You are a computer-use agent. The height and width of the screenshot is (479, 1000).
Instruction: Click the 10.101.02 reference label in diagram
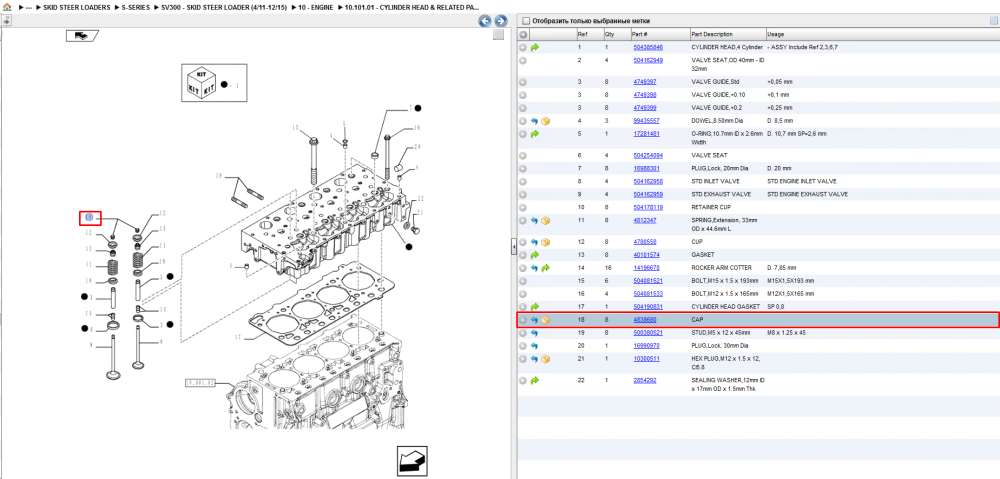tap(202, 383)
